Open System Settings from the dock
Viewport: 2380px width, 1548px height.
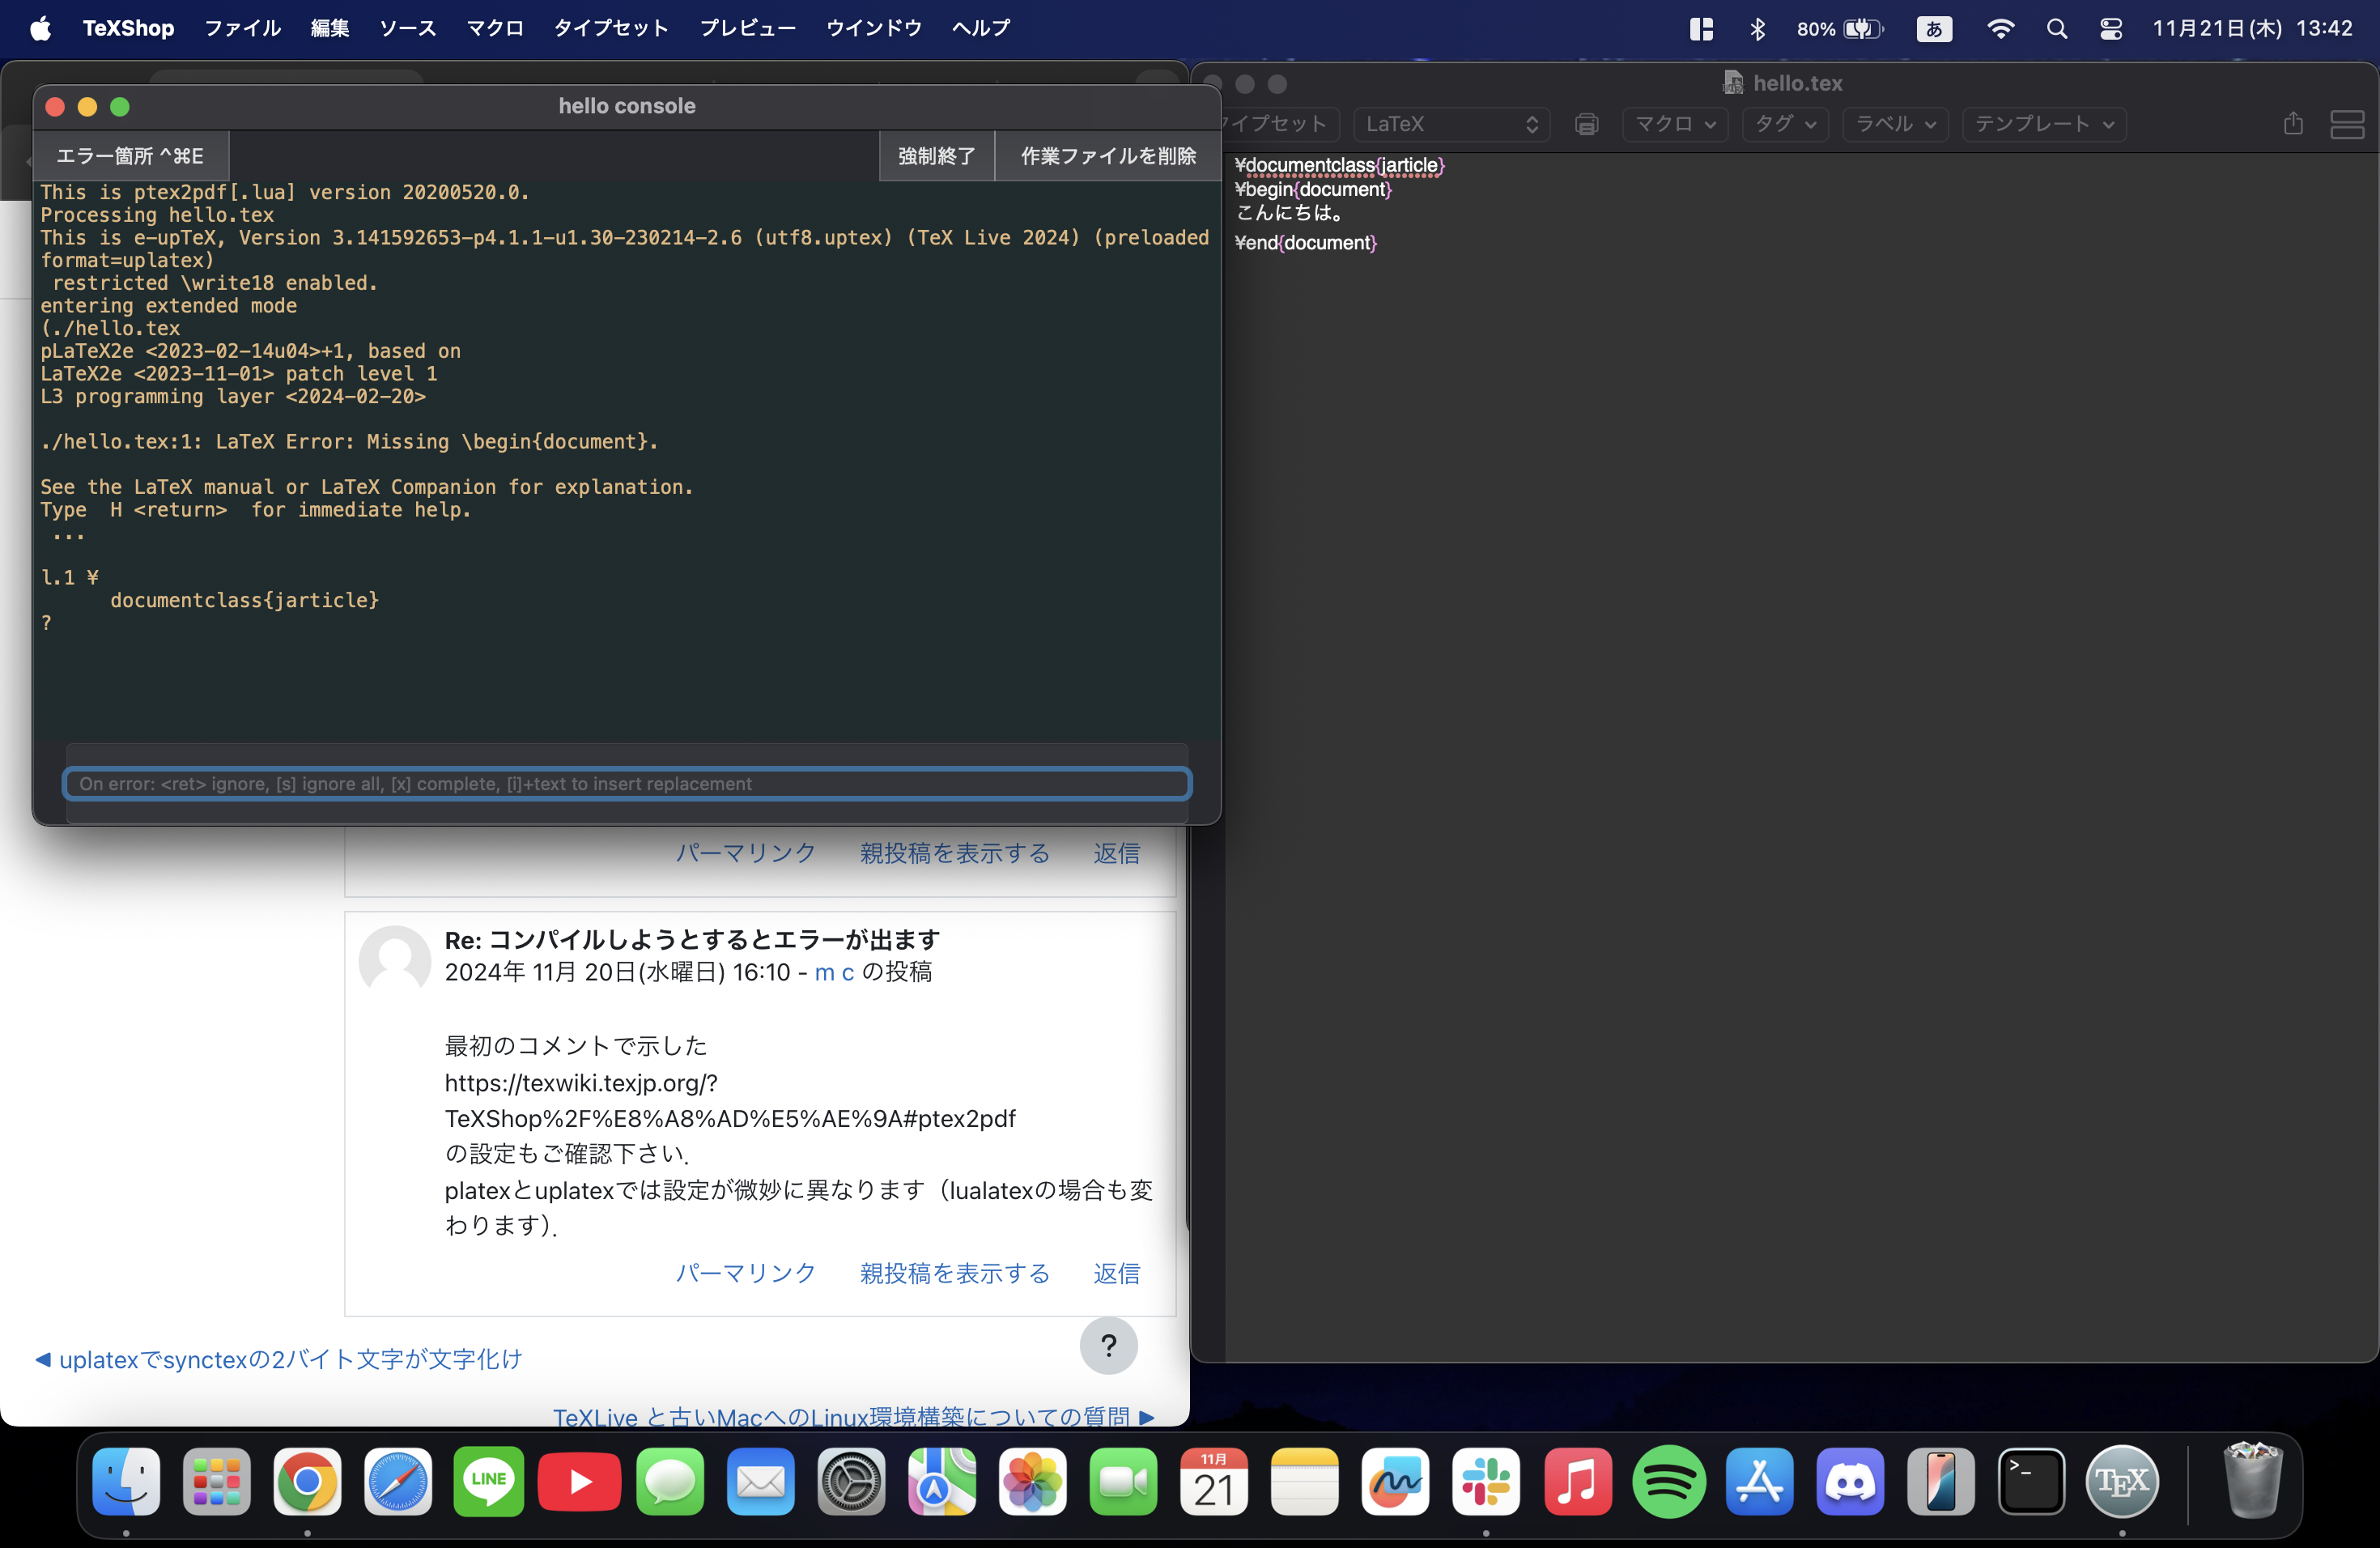[x=851, y=1481]
